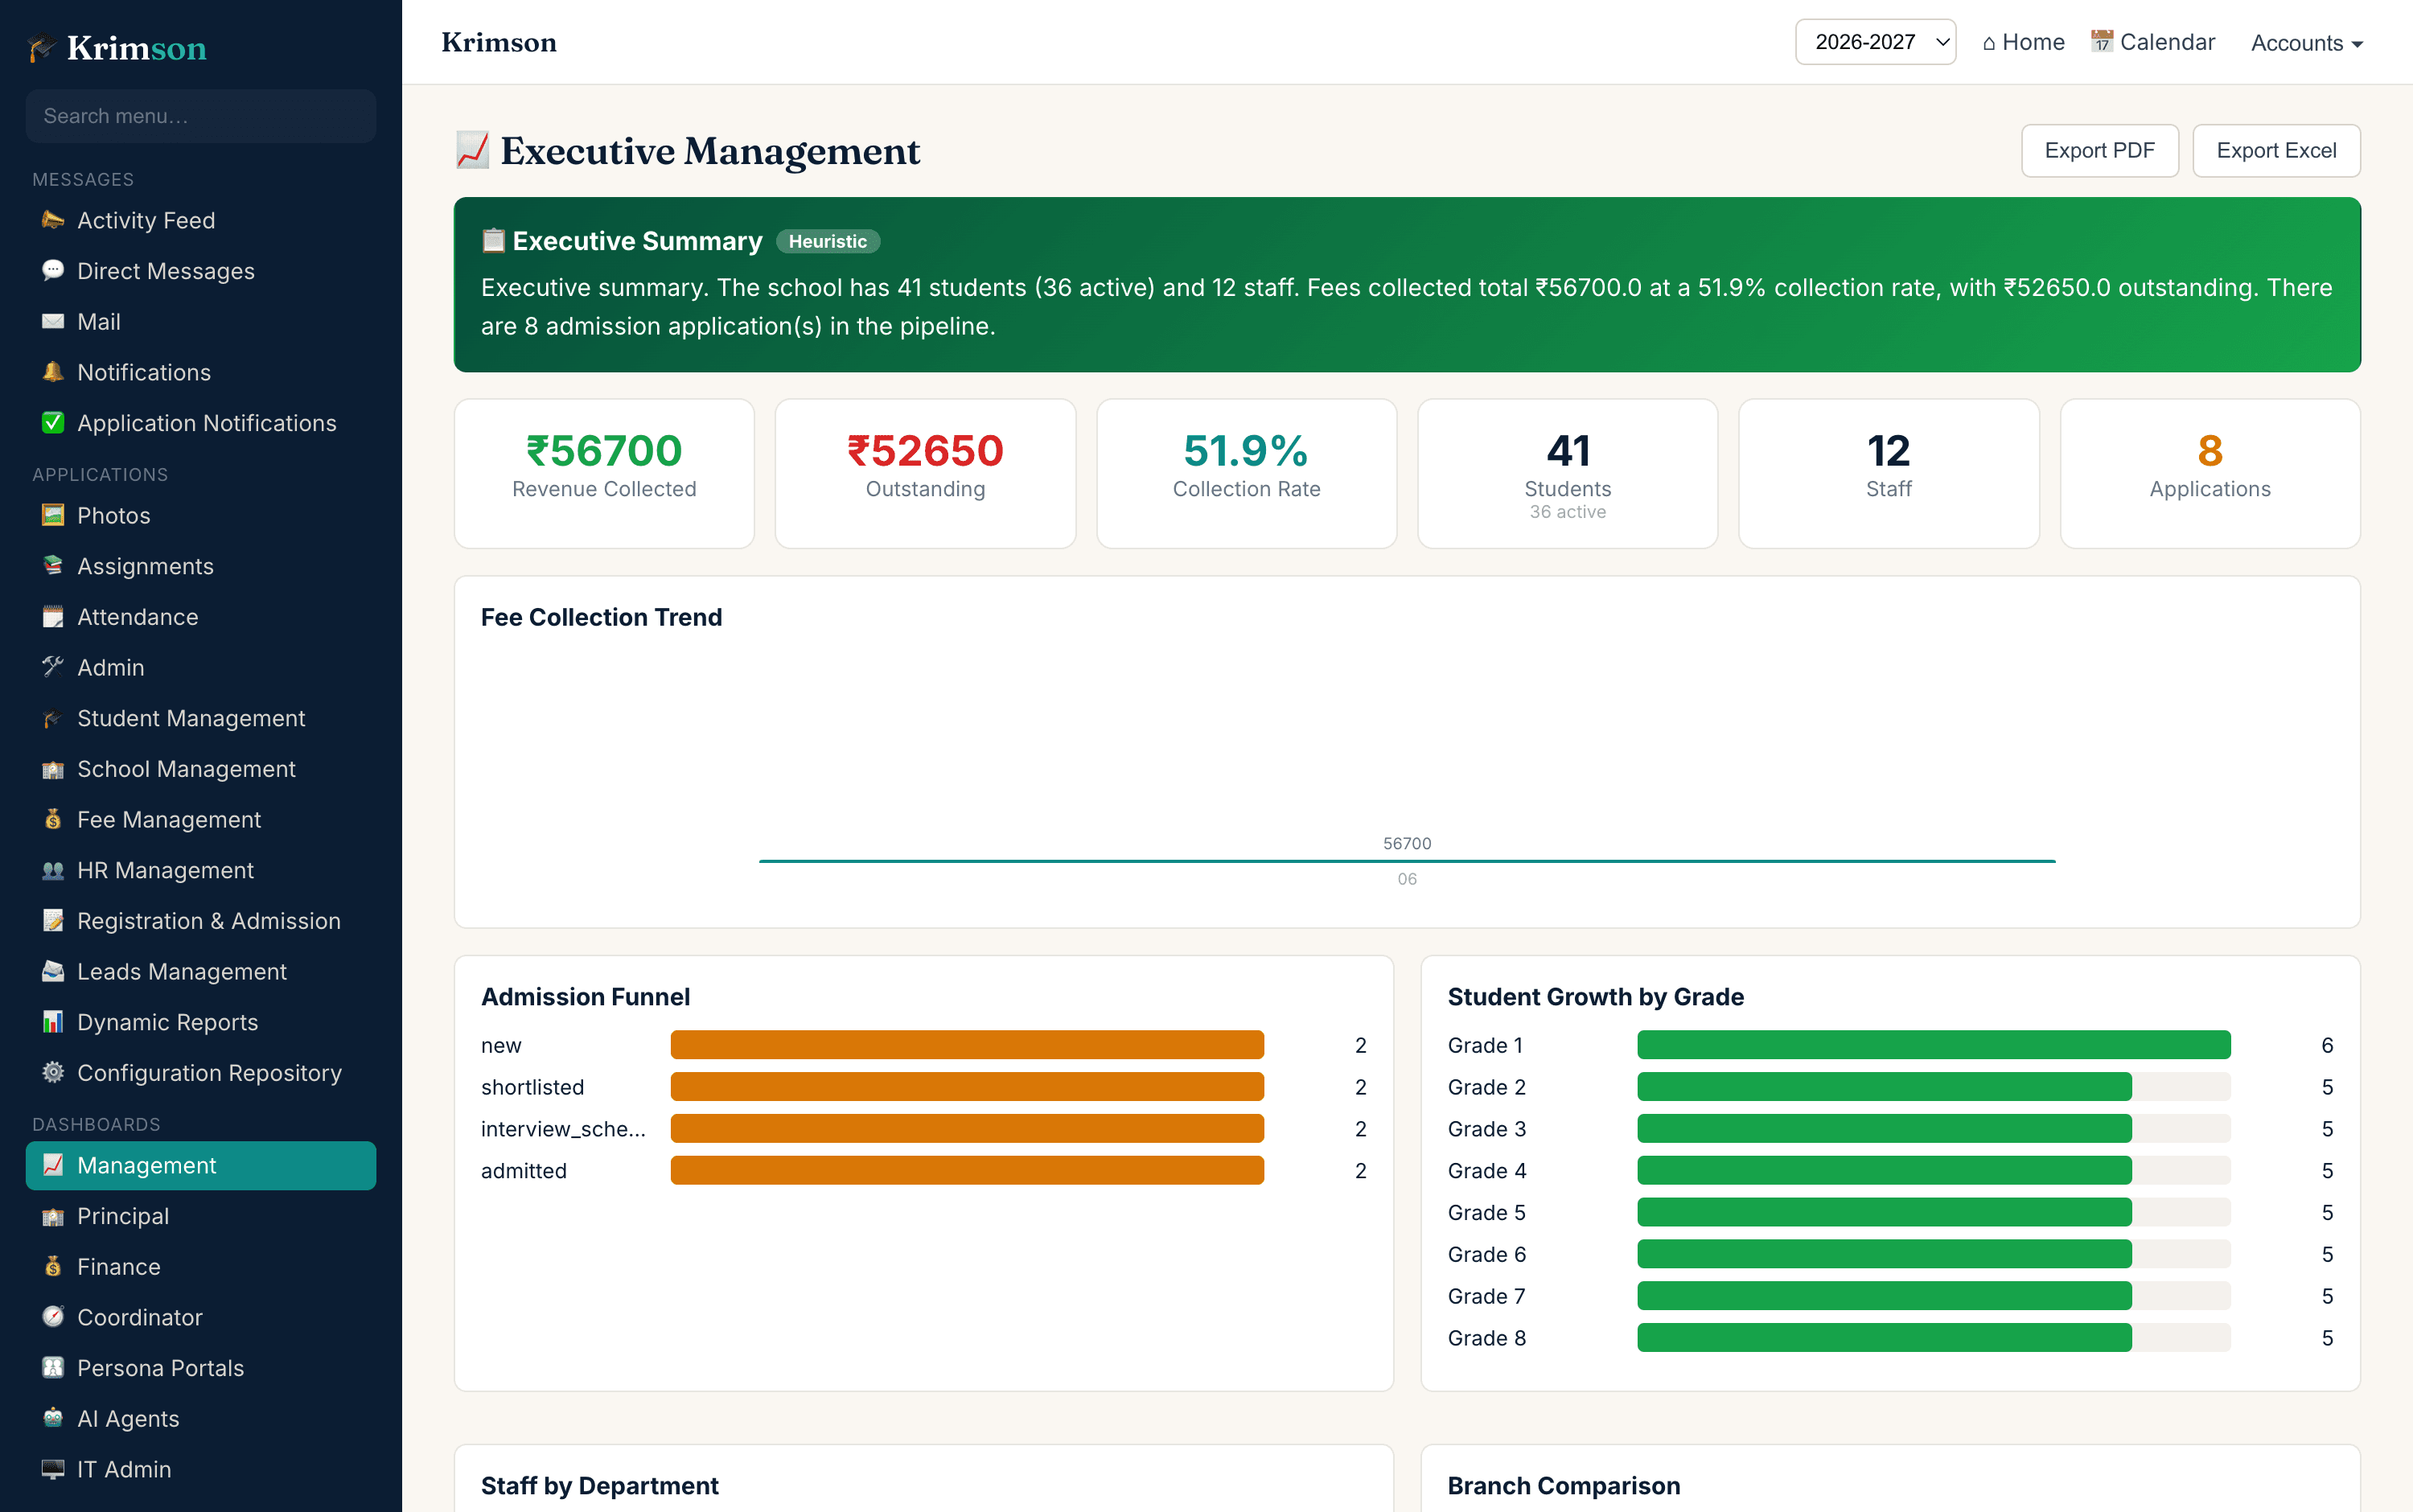Image resolution: width=2413 pixels, height=1512 pixels.
Task: Click the '36 active' students subtext
Action: pyautogui.click(x=1567, y=512)
